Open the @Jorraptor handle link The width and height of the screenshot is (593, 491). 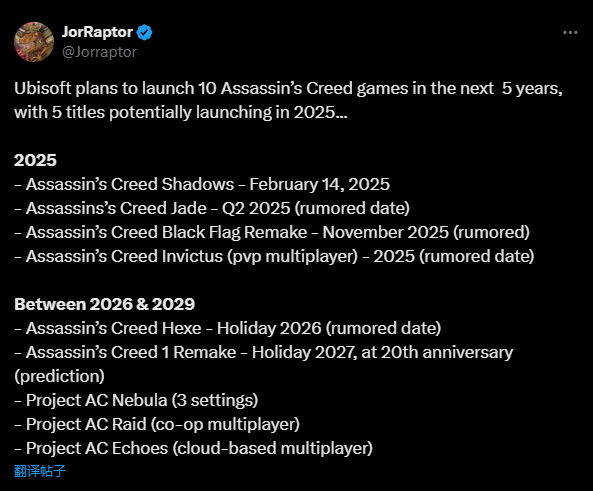(x=99, y=52)
